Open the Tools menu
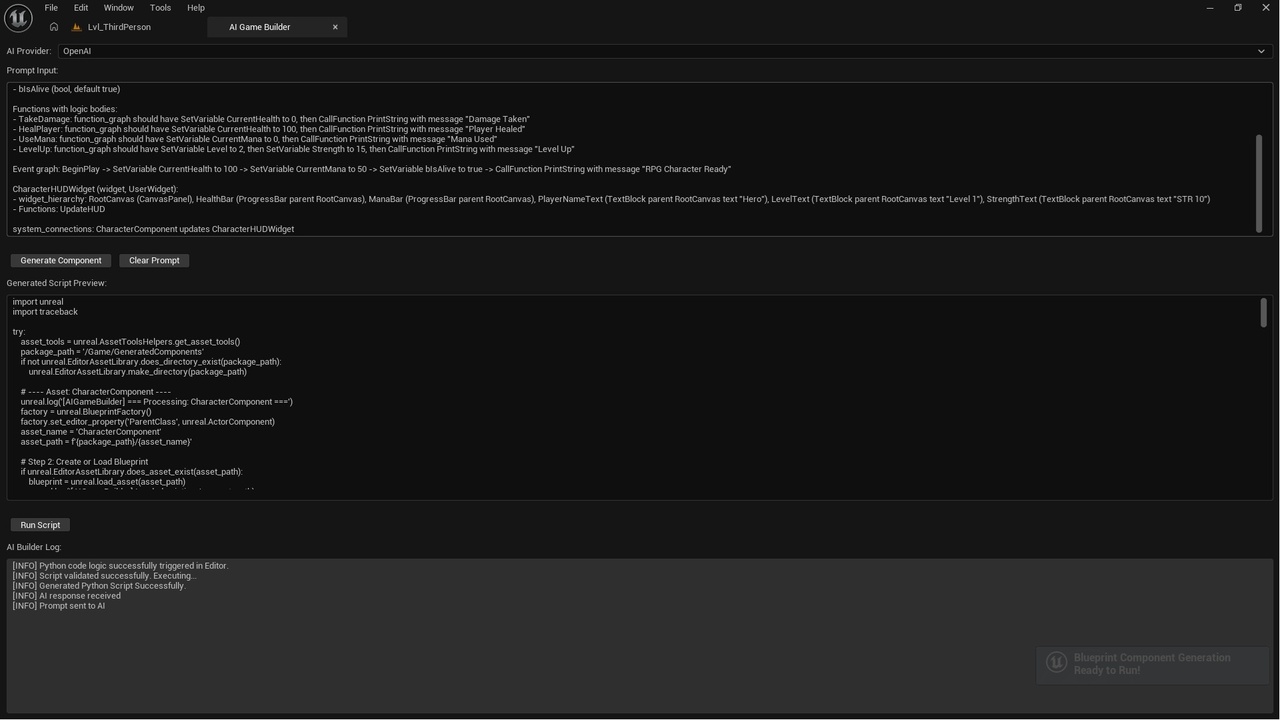Image resolution: width=1280 pixels, height=720 pixels. [160, 8]
